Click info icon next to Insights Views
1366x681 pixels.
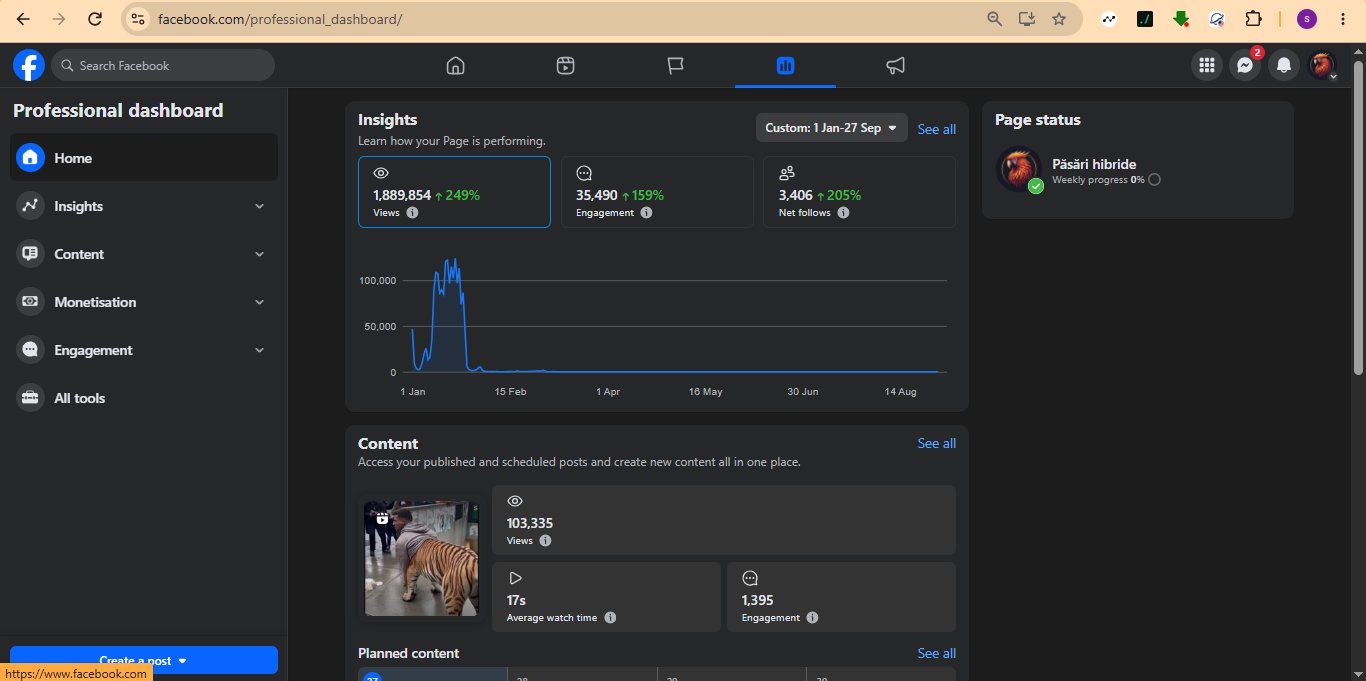(413, 213)
